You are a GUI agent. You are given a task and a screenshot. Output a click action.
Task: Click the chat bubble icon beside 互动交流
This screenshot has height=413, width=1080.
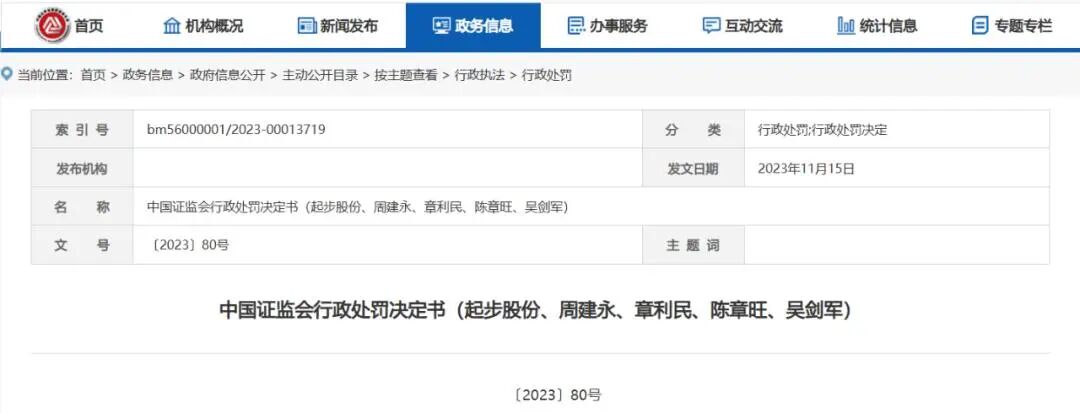(711, 26)
